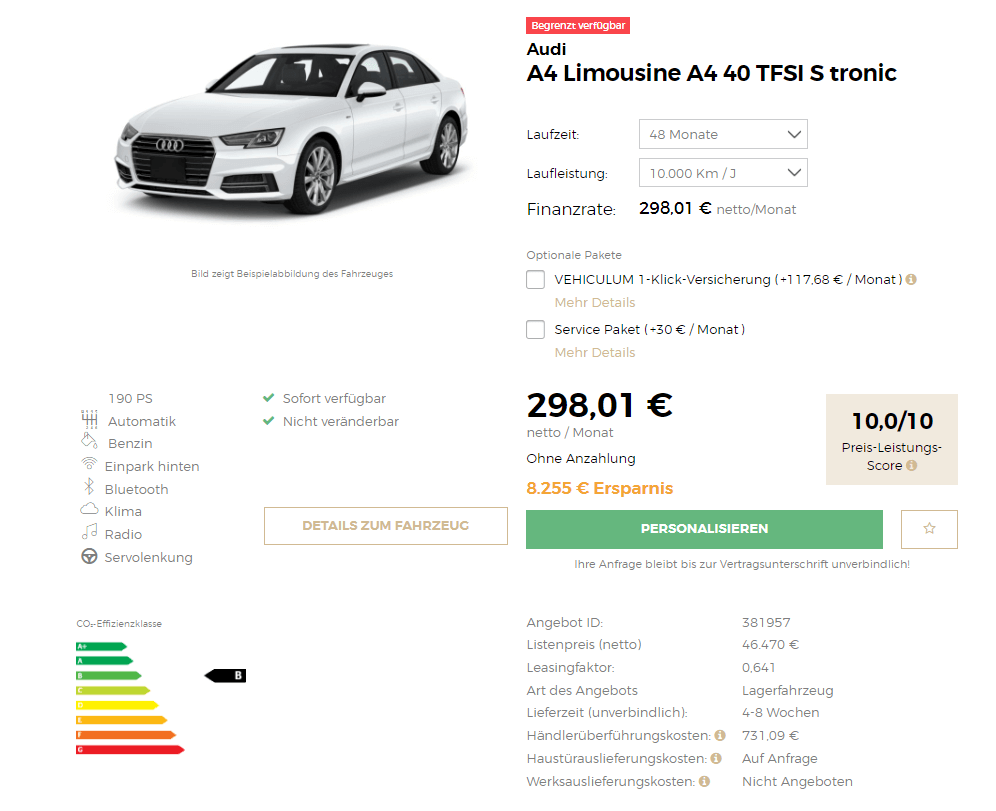Click info icon next to Händlerüberführungskosten
Viewport: 996px width, 811px height.
(720, 735)
